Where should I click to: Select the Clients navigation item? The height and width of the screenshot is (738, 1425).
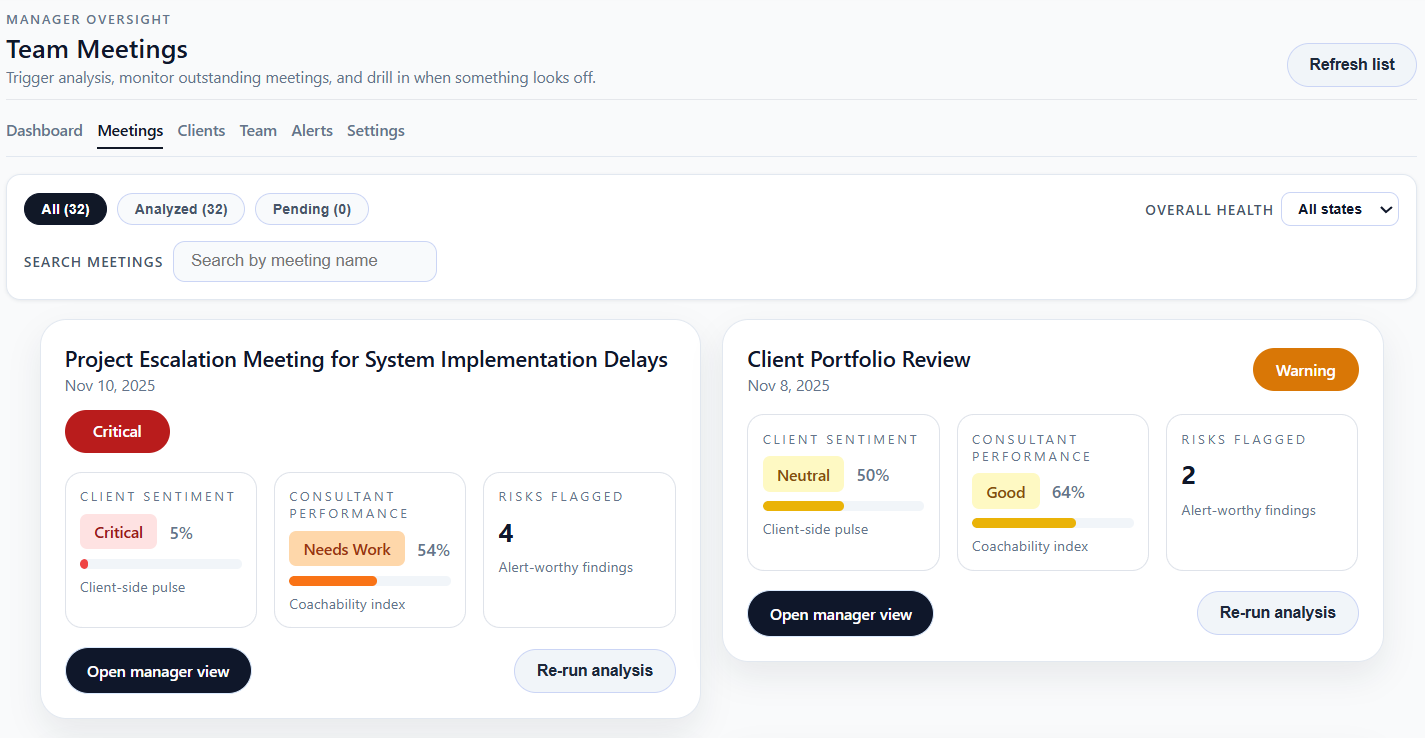click(x=201, y=130)
